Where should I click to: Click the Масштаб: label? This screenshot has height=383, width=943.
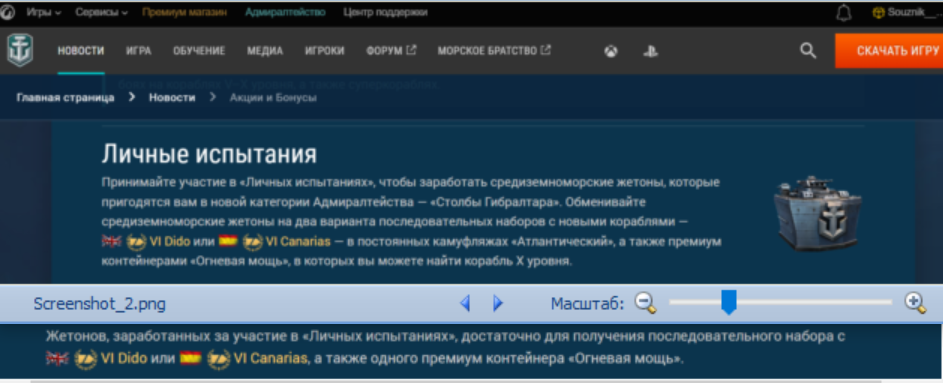click(x=588, y=304)
